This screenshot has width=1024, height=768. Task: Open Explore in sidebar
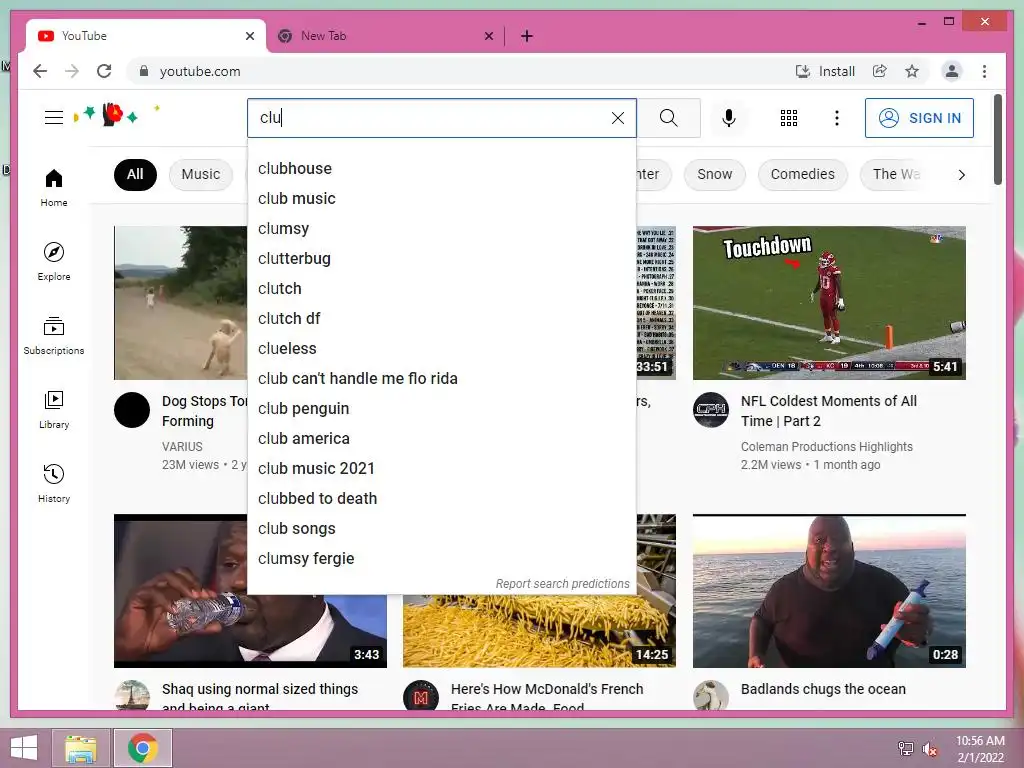54,261
